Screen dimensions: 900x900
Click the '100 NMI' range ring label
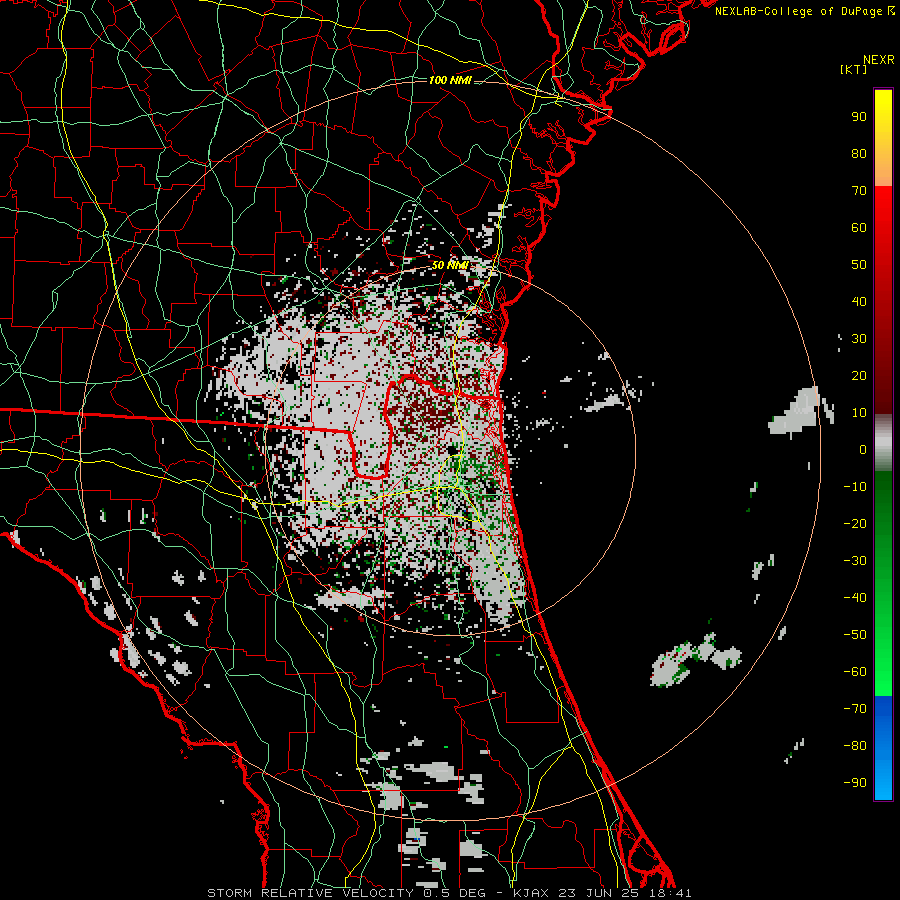coord(450,80)
